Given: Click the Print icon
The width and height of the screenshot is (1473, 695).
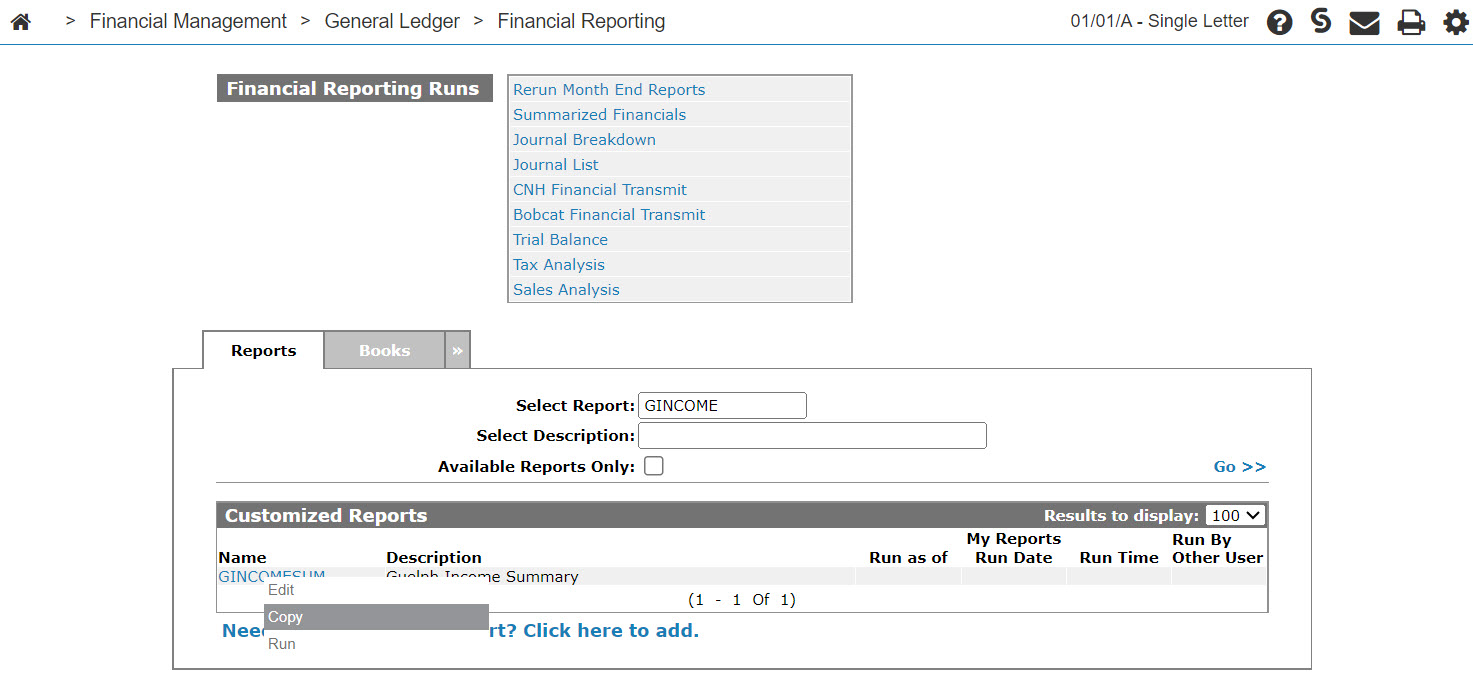Looking at the screenshot, I should (x=1411, y=22).
